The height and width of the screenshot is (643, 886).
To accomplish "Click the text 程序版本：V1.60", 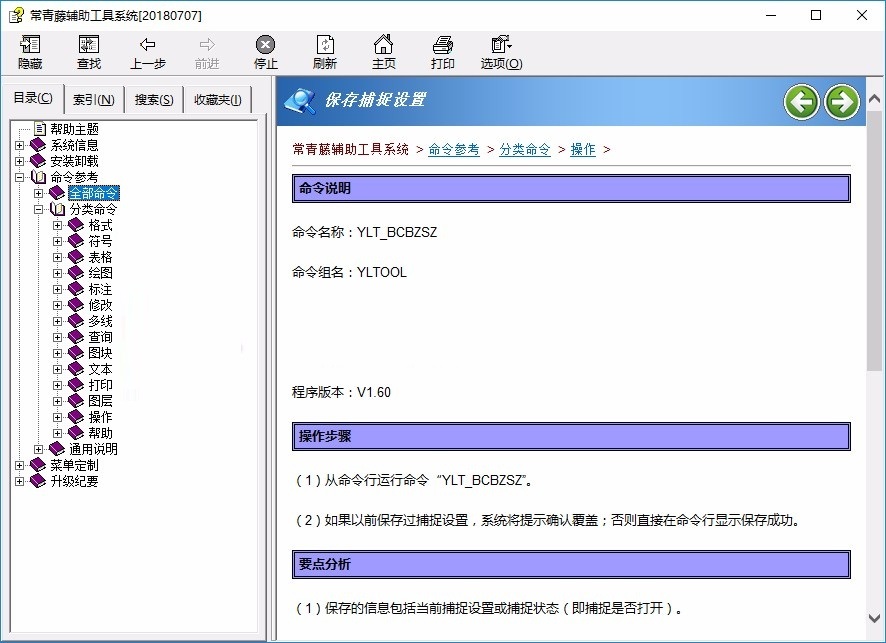I will click(341, 392).
